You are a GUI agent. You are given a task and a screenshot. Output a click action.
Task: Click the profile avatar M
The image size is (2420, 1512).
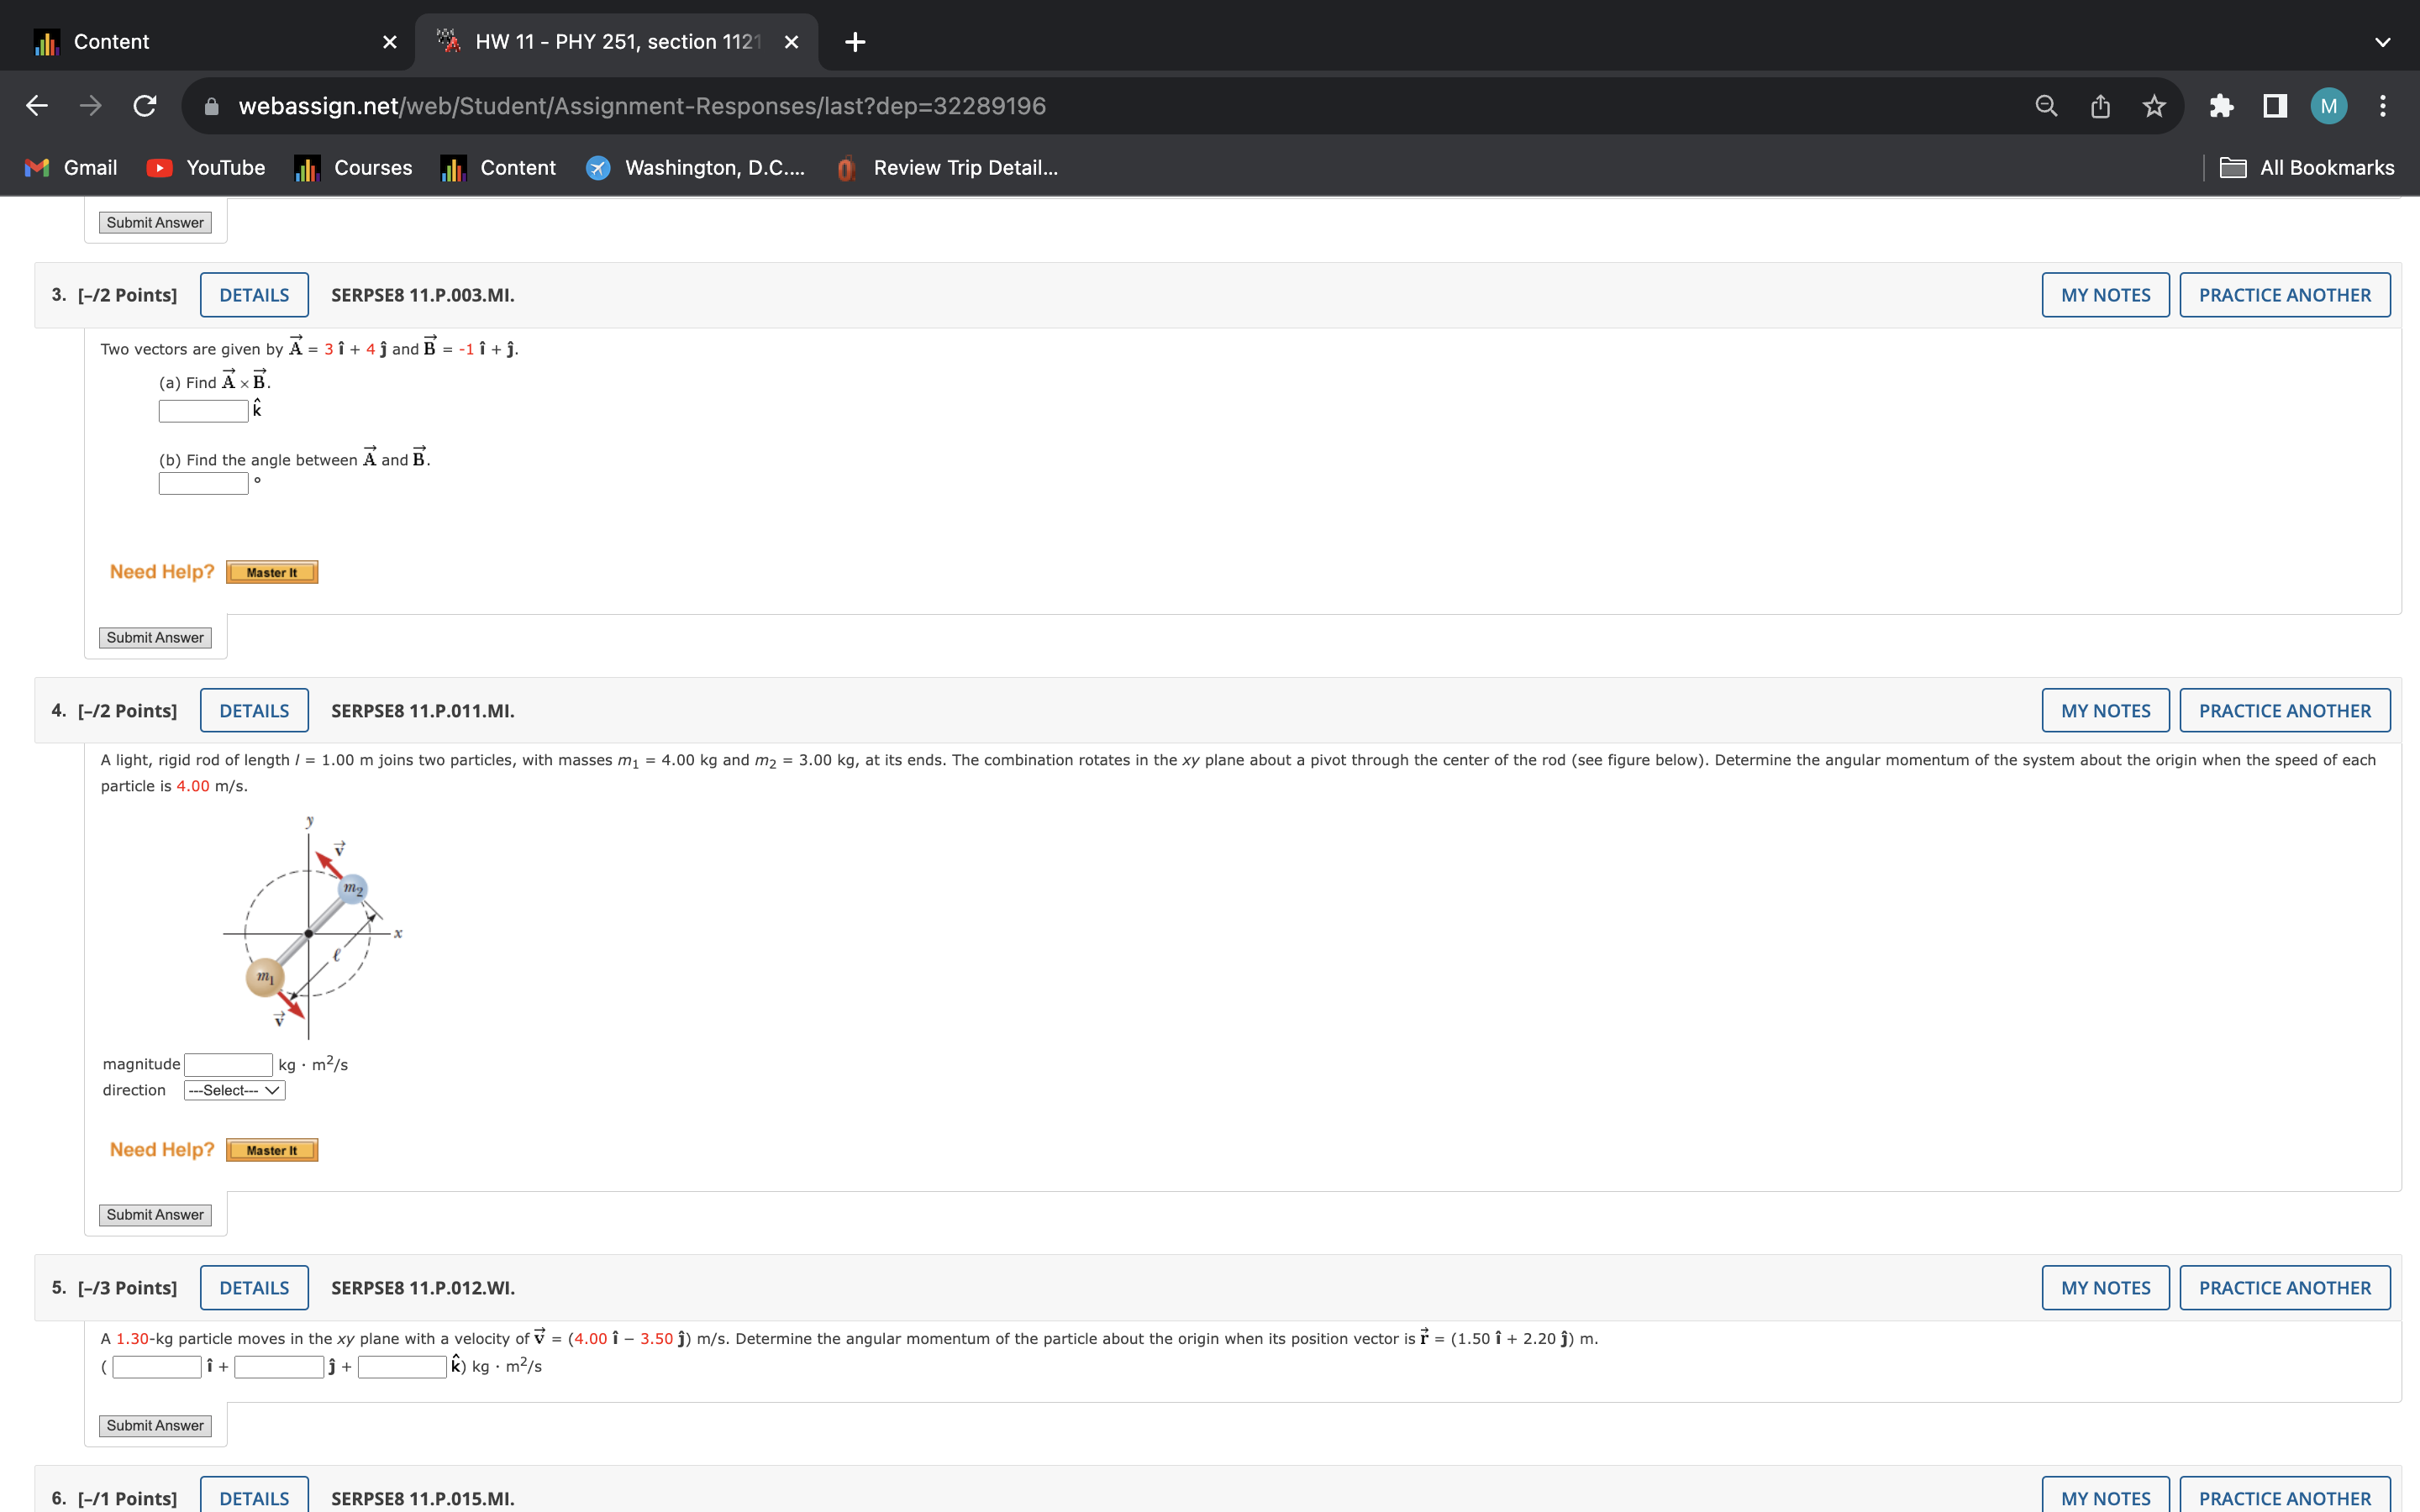coord(2328,106)
